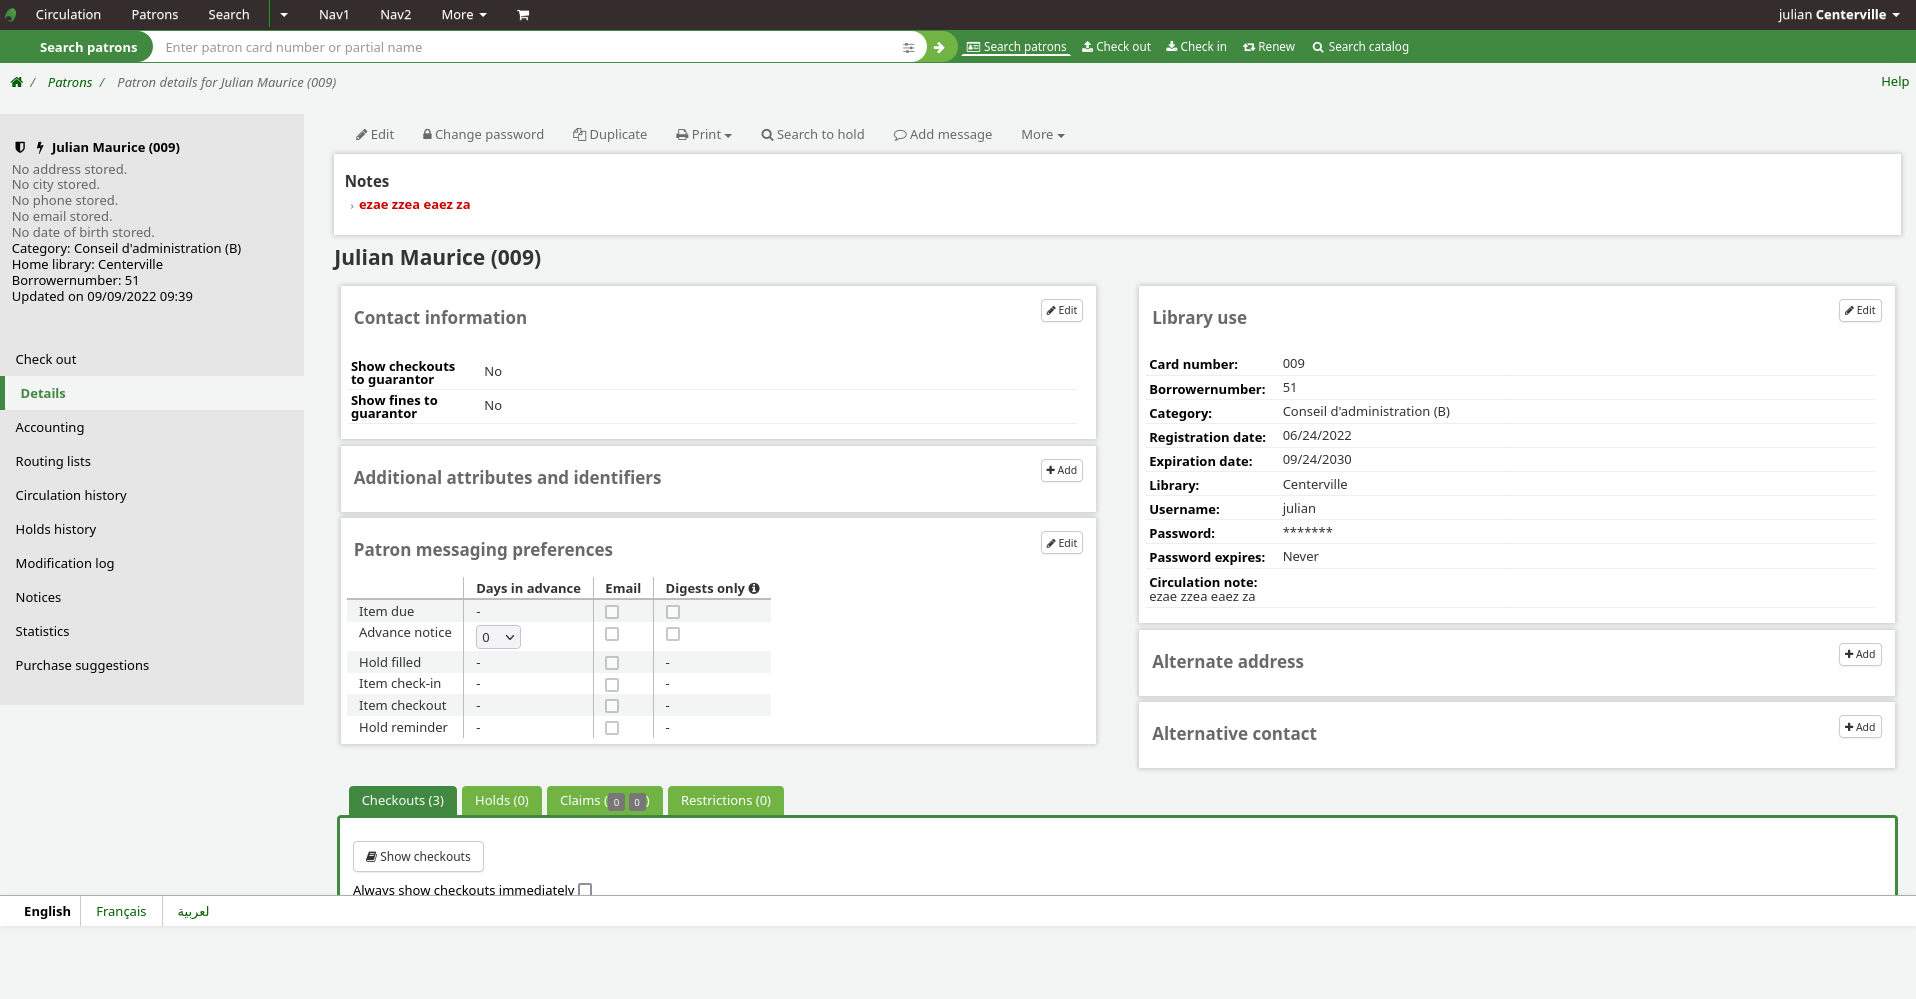Switch to the Holds (0) tab
Viewport: 1916px width, 999px height.
[x=501, y=800]
